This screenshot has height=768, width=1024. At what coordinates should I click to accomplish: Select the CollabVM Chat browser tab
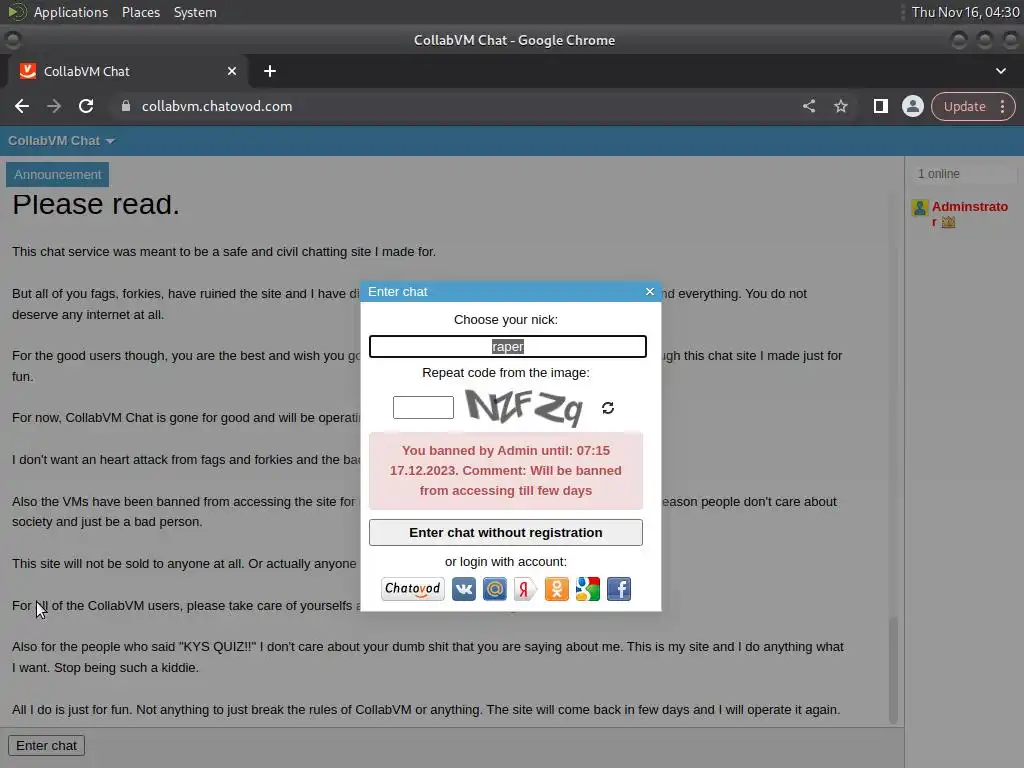coord(128,71)
